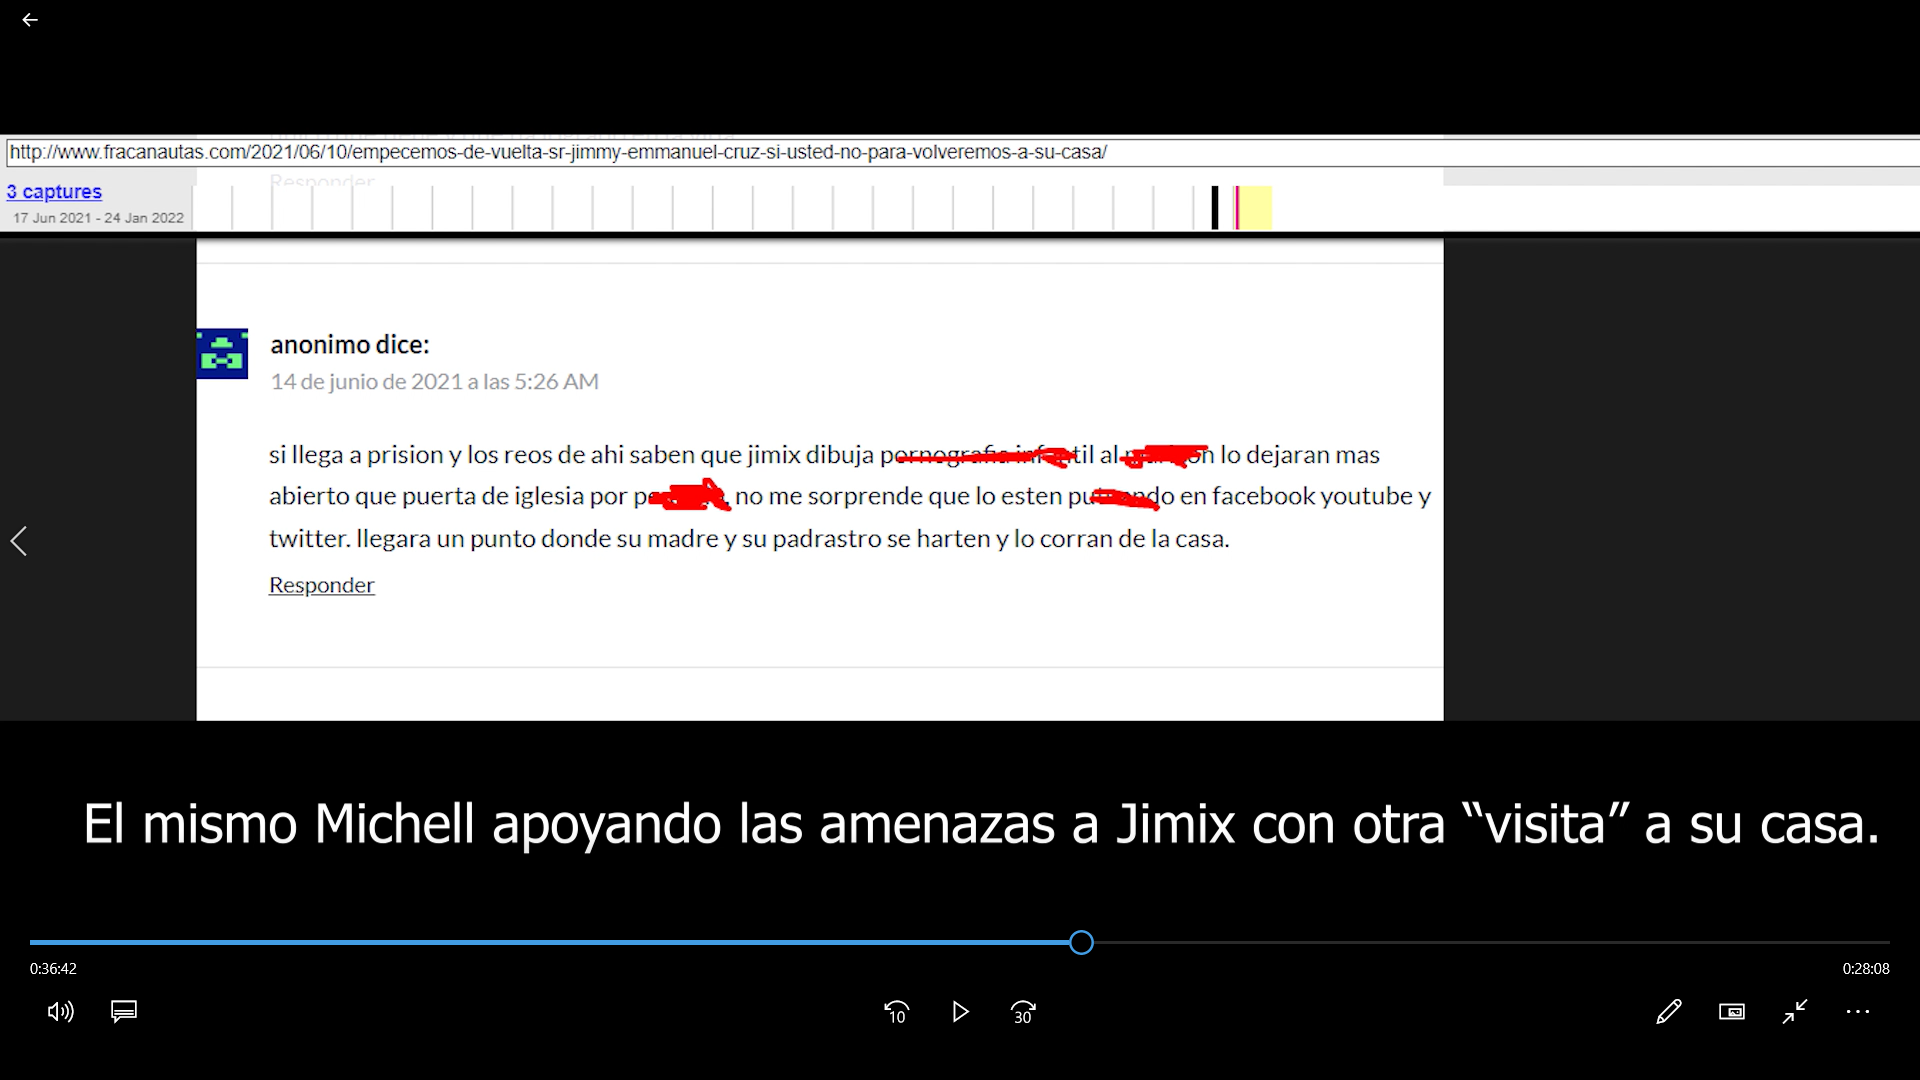
Task: Click the remaining time 0:28:08
Action: pyautogui.click(x=1866, y=968)
